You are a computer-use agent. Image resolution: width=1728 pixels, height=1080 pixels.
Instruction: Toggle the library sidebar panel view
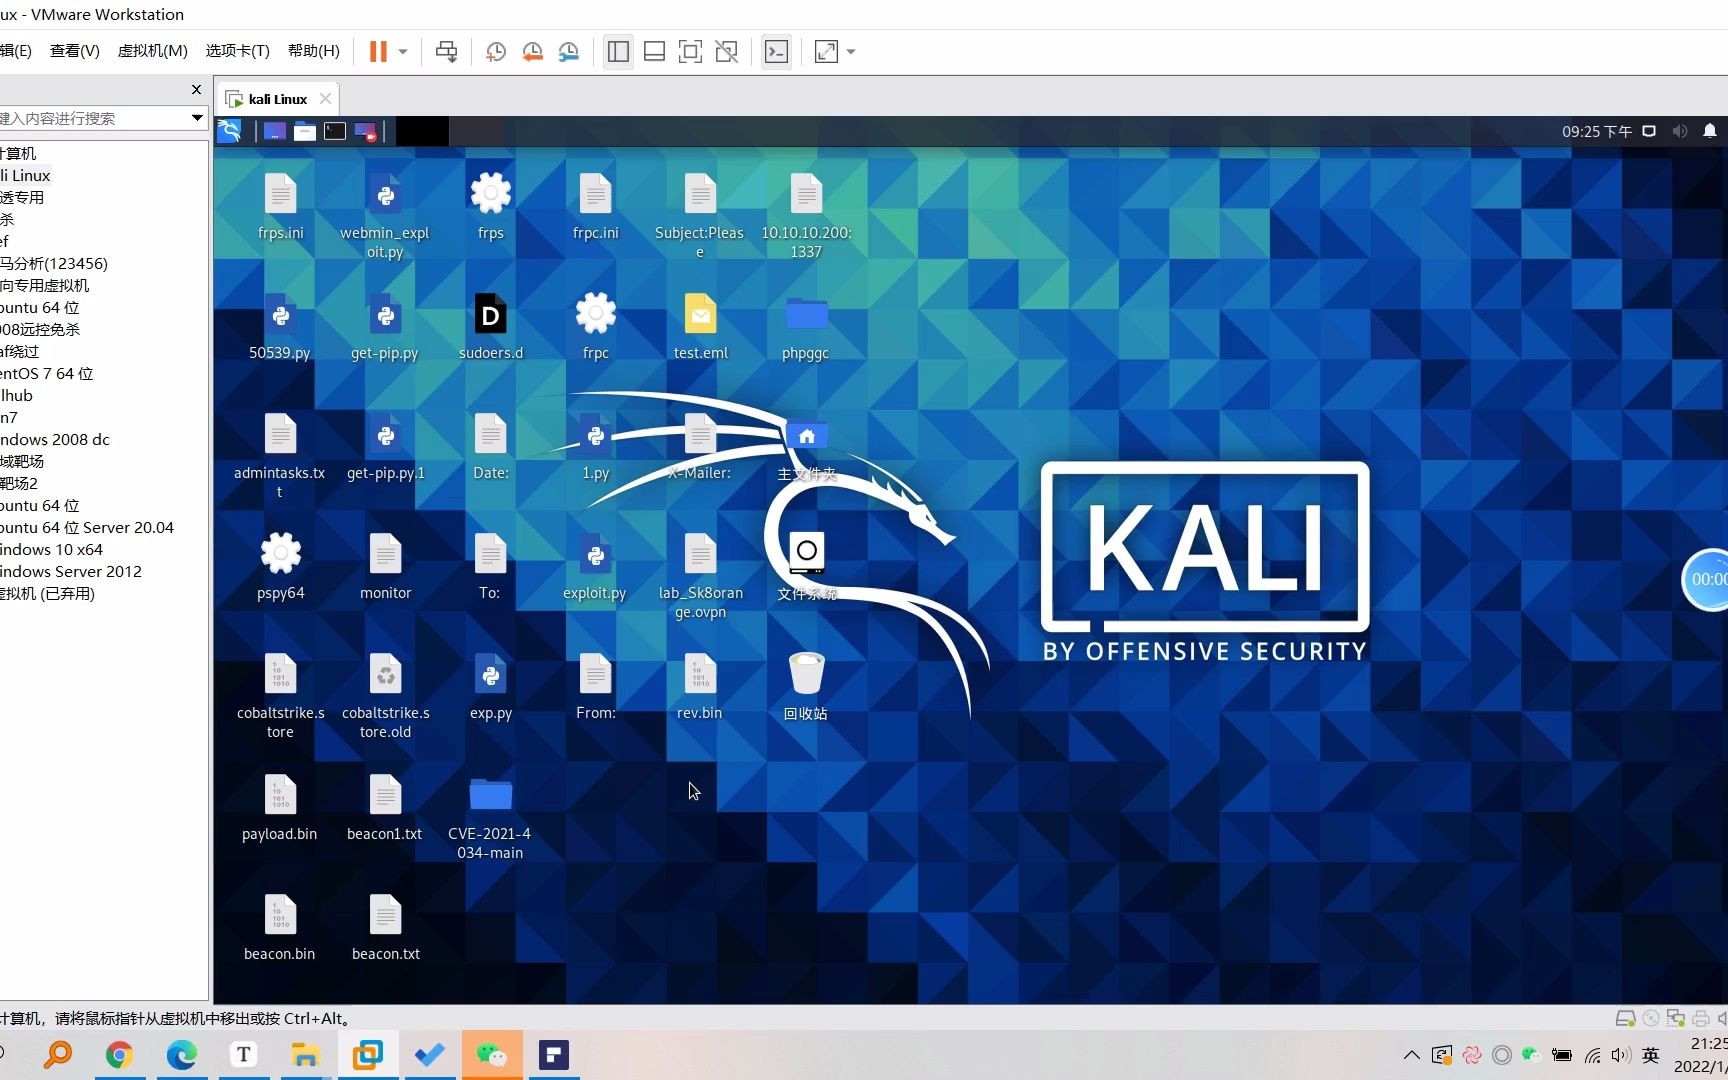point(618,51)
